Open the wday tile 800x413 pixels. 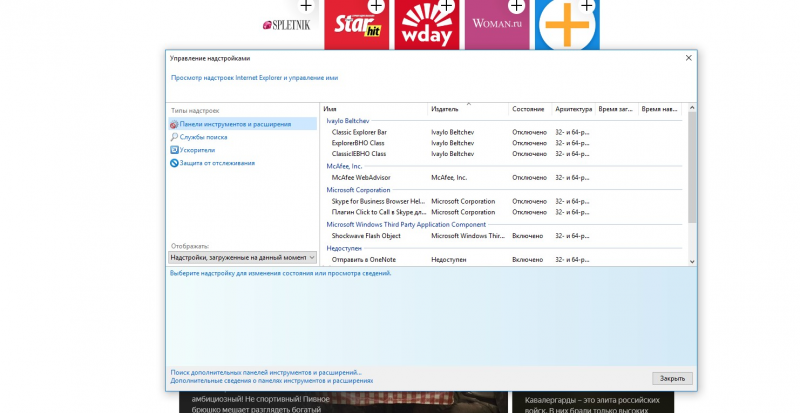tap(427, 25)
